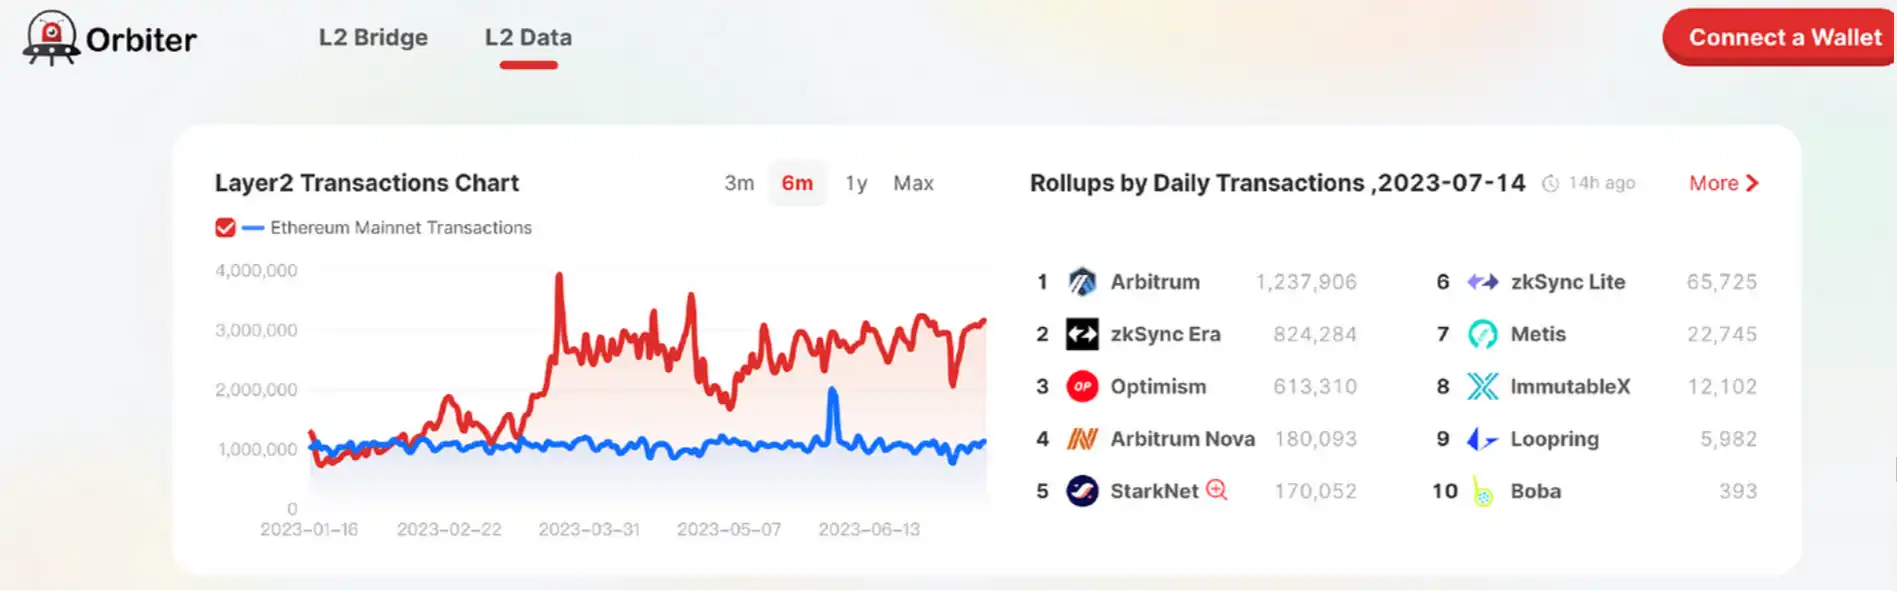Screen dimensions: 1897x592
Task: Click the red Optimism logo icon
Action: tap(1082, 386)
